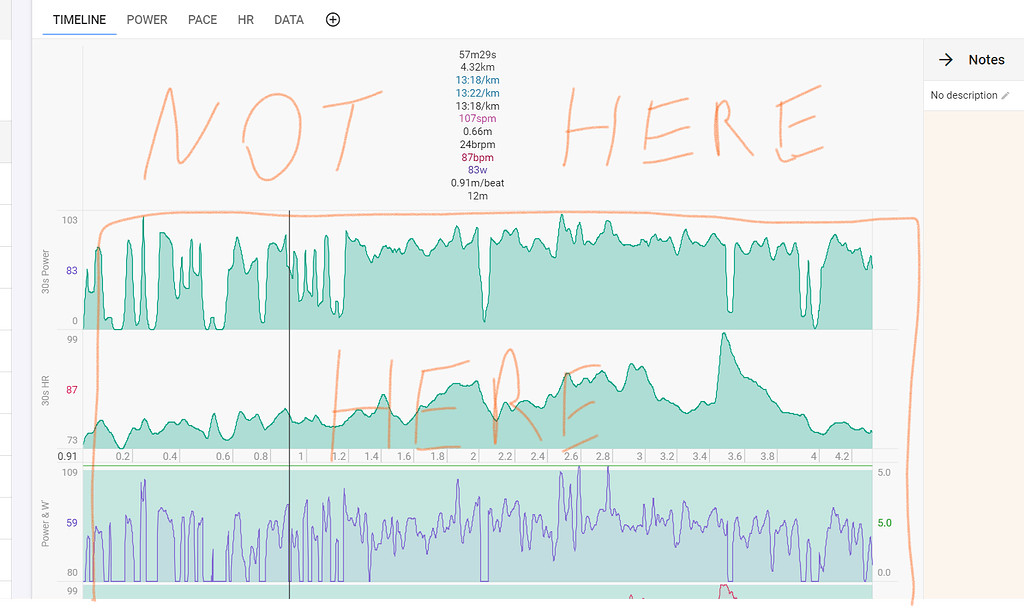Click the 30s Power axis label

pos(46,270)
